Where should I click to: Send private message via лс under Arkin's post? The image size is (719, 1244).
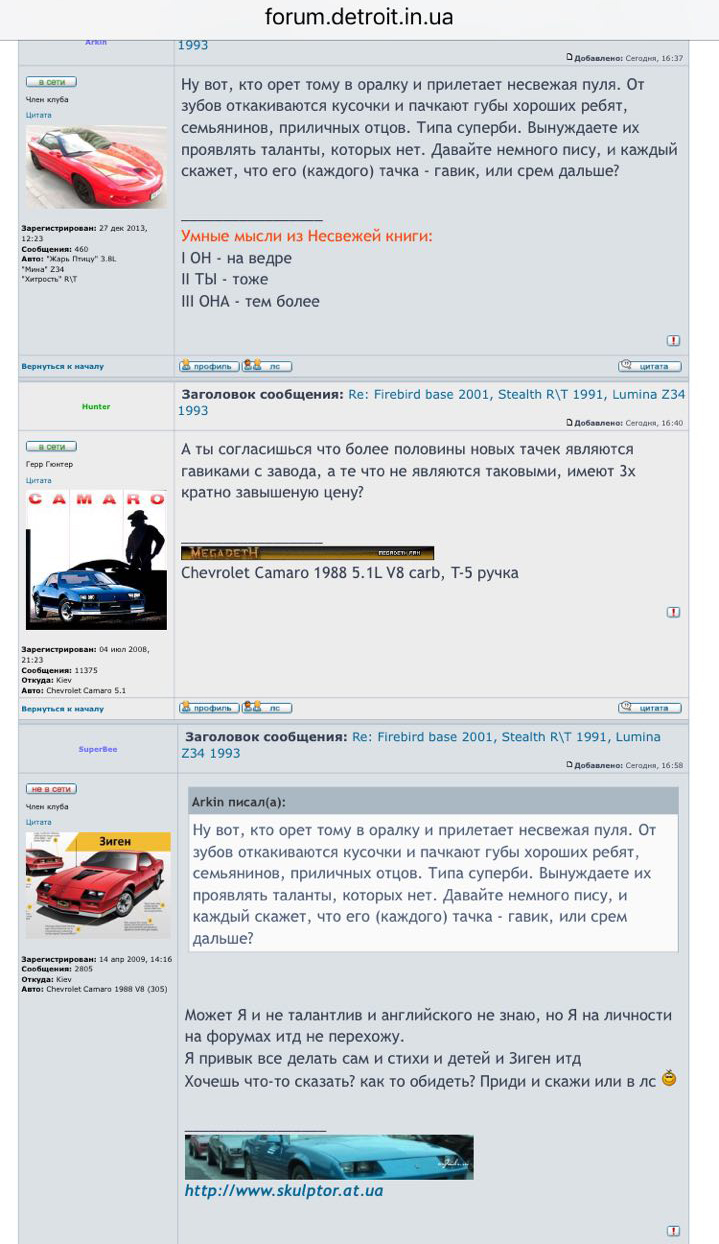(267, 366)
